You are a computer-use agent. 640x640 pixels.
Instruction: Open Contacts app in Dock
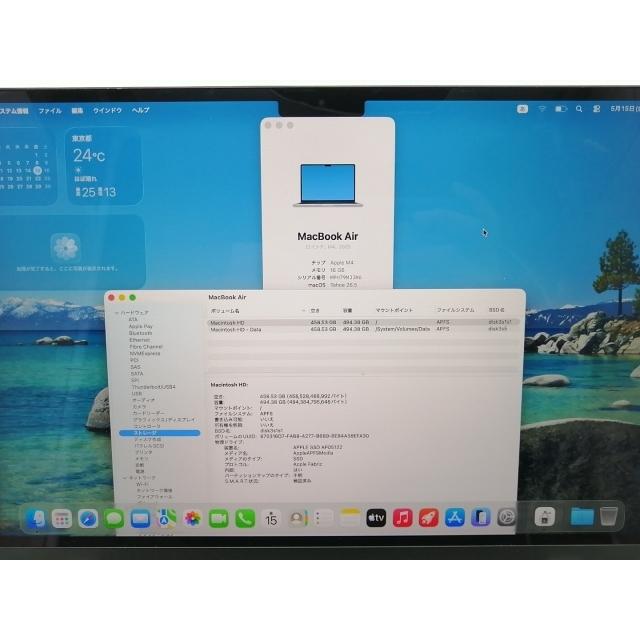click(298, 519)
